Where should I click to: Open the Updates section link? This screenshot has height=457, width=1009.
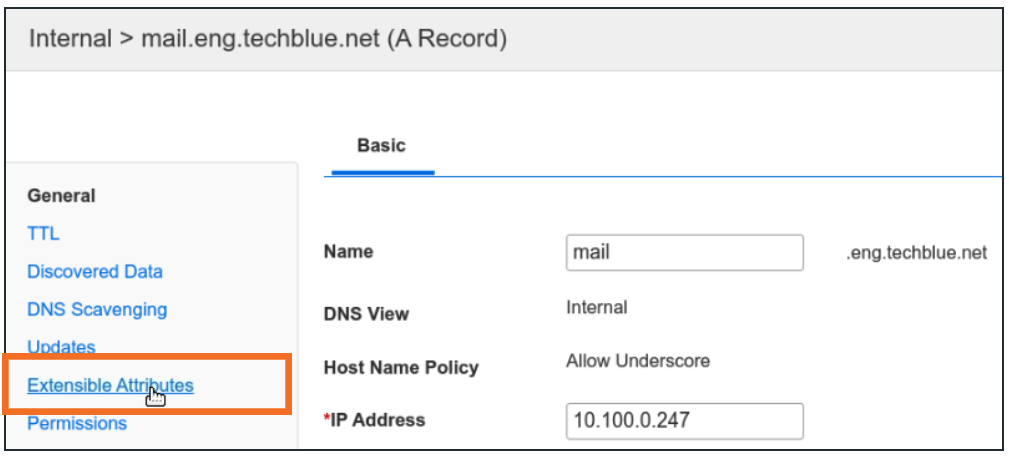point(61,347)
